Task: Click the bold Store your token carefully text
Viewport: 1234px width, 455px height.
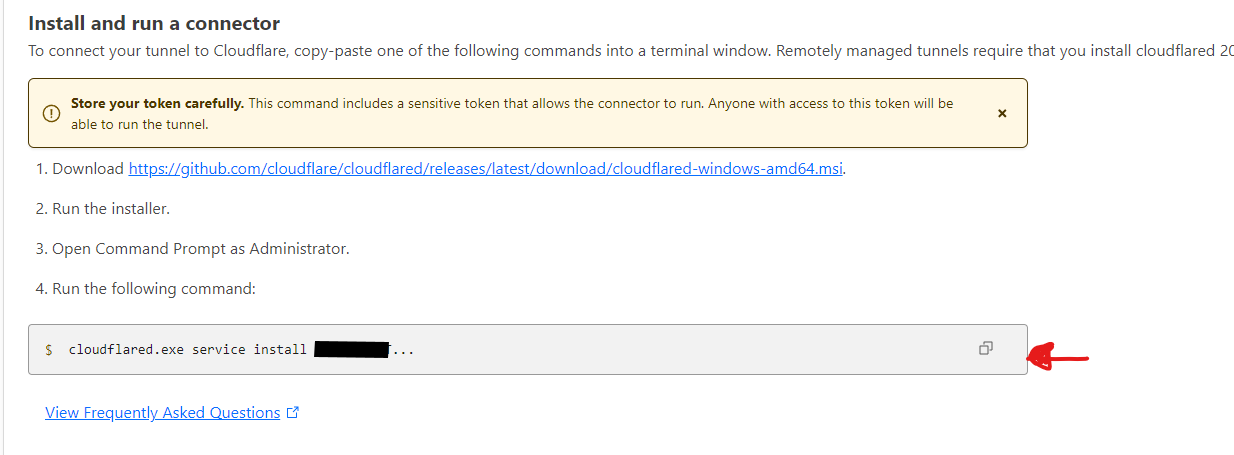Action: [x=157, y=104]
